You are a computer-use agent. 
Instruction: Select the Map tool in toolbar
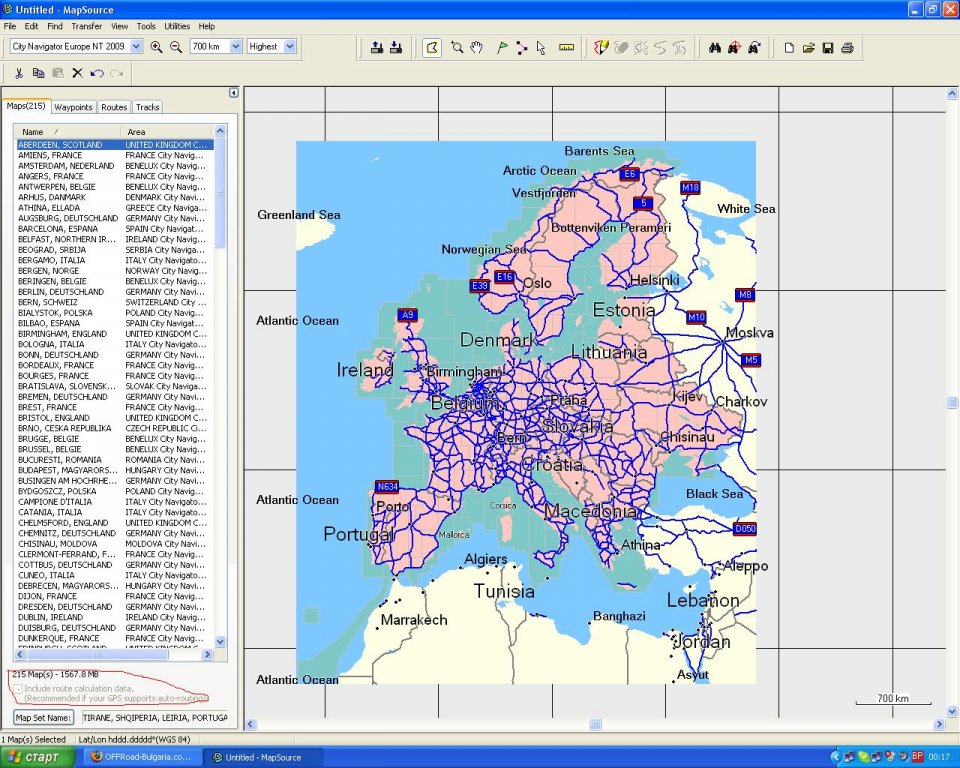[432, 47]
